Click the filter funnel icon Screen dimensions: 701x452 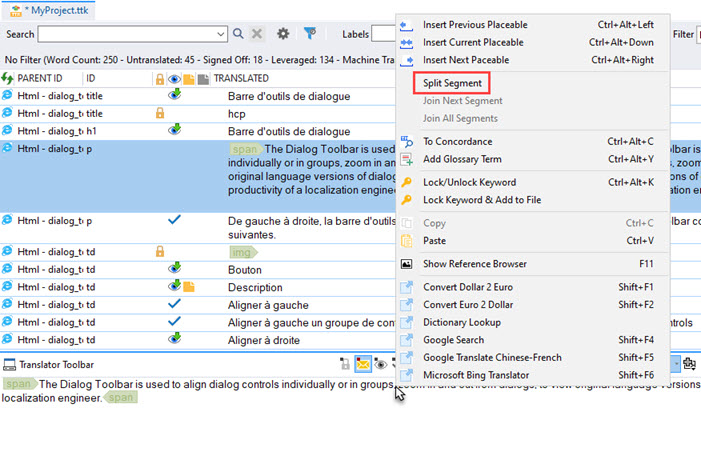coord(310,34)
